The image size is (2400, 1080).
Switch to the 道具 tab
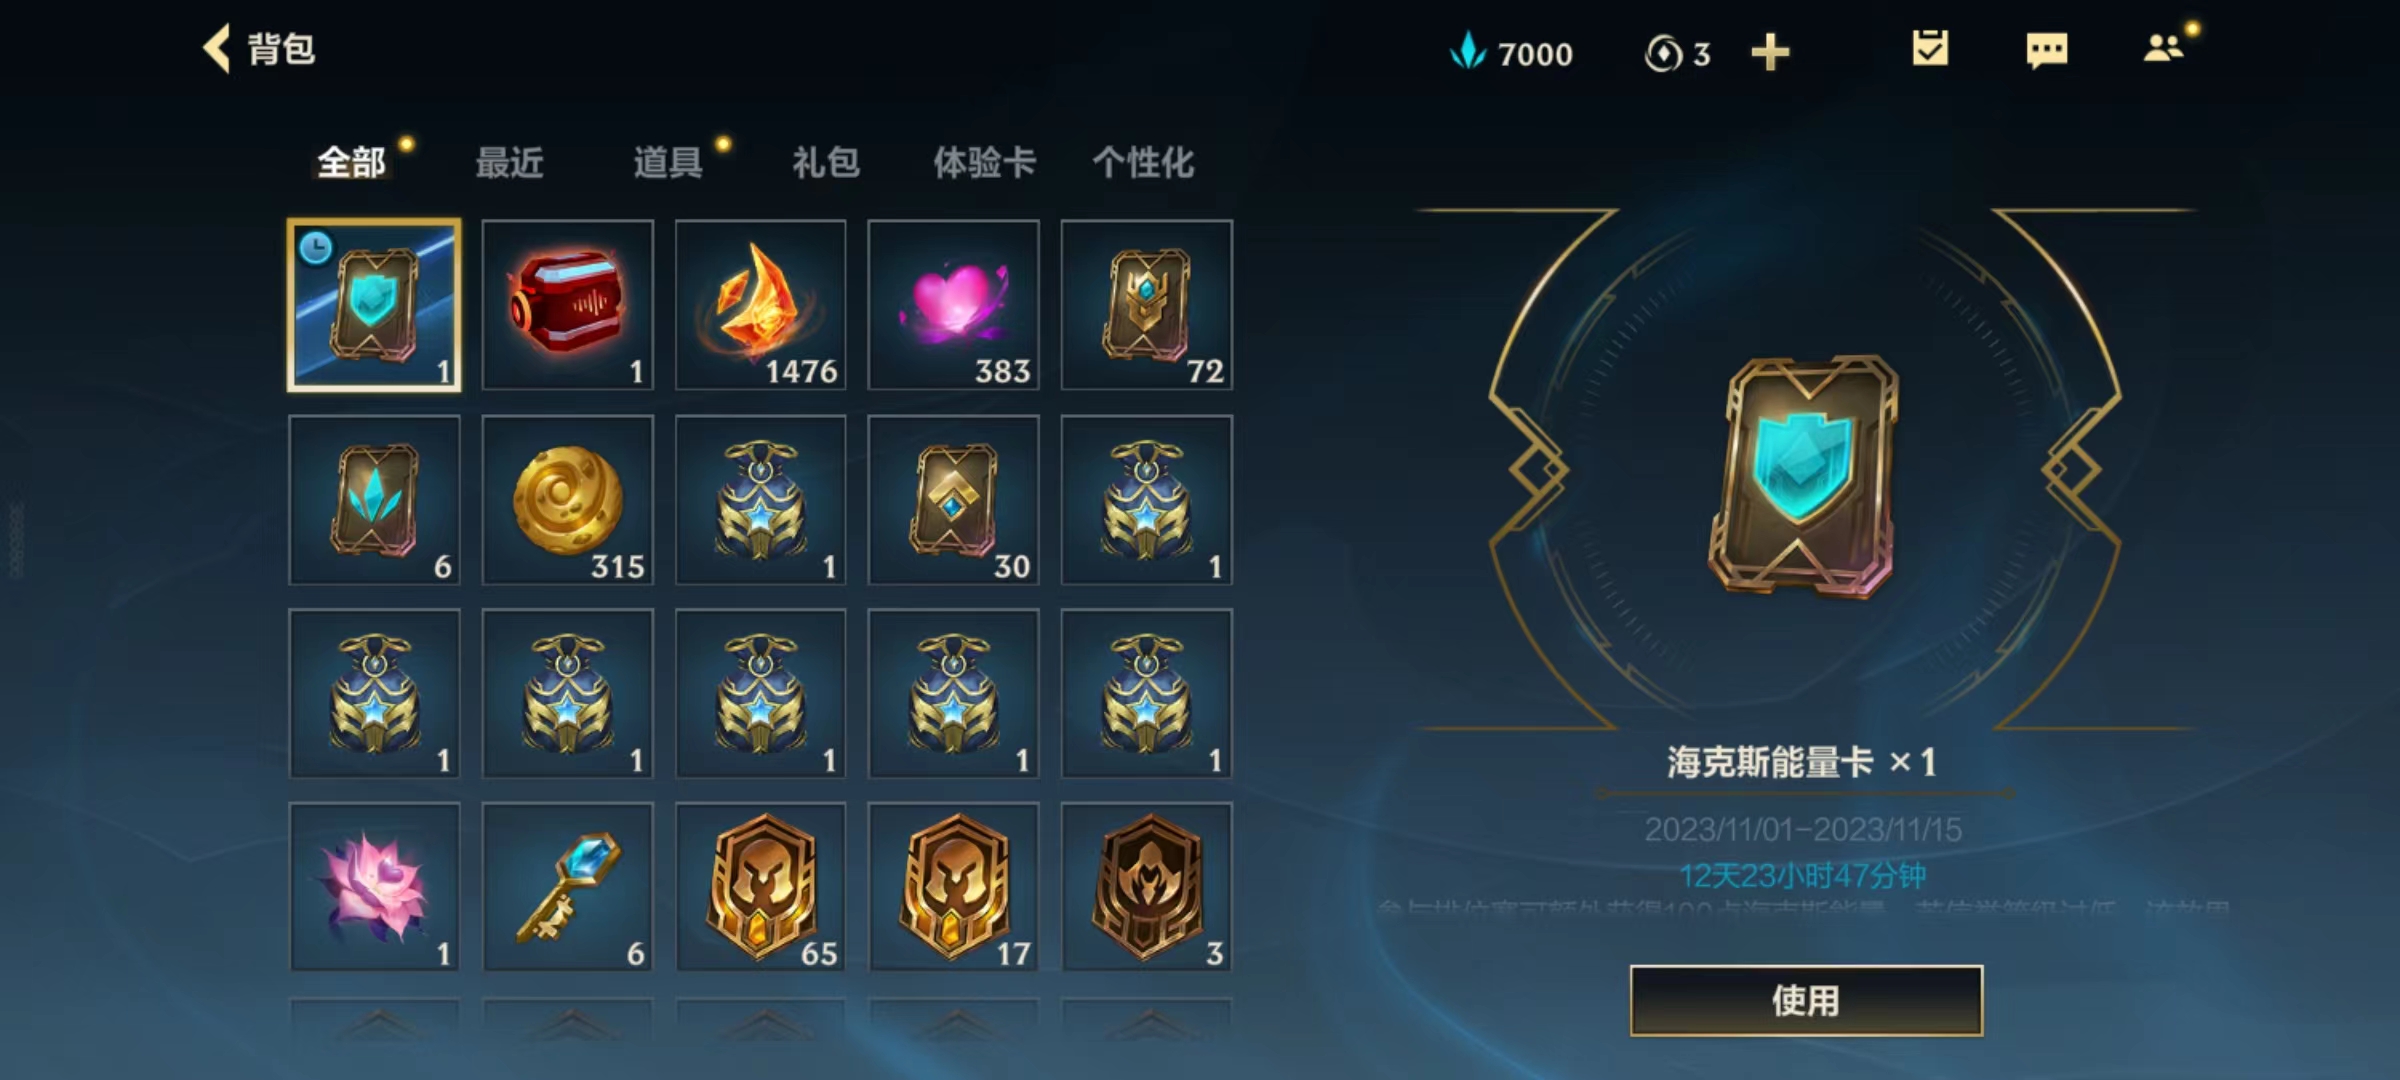point(667,162)
